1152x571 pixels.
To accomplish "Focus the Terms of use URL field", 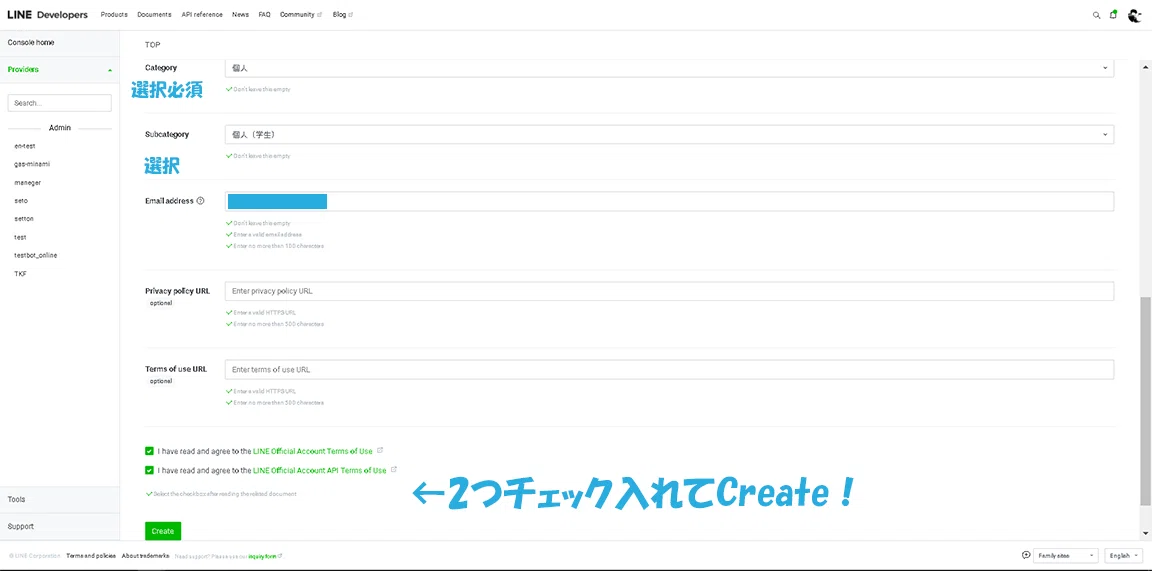I will coord(669,369).
